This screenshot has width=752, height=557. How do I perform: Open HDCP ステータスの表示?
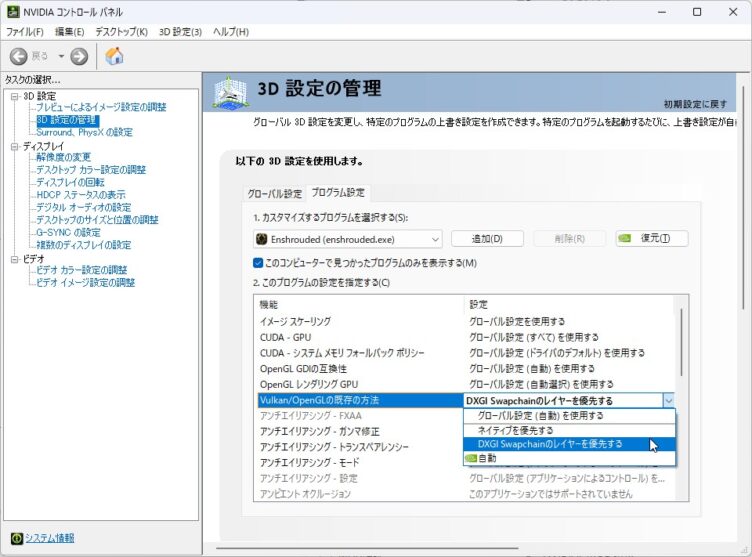[81, 195]
